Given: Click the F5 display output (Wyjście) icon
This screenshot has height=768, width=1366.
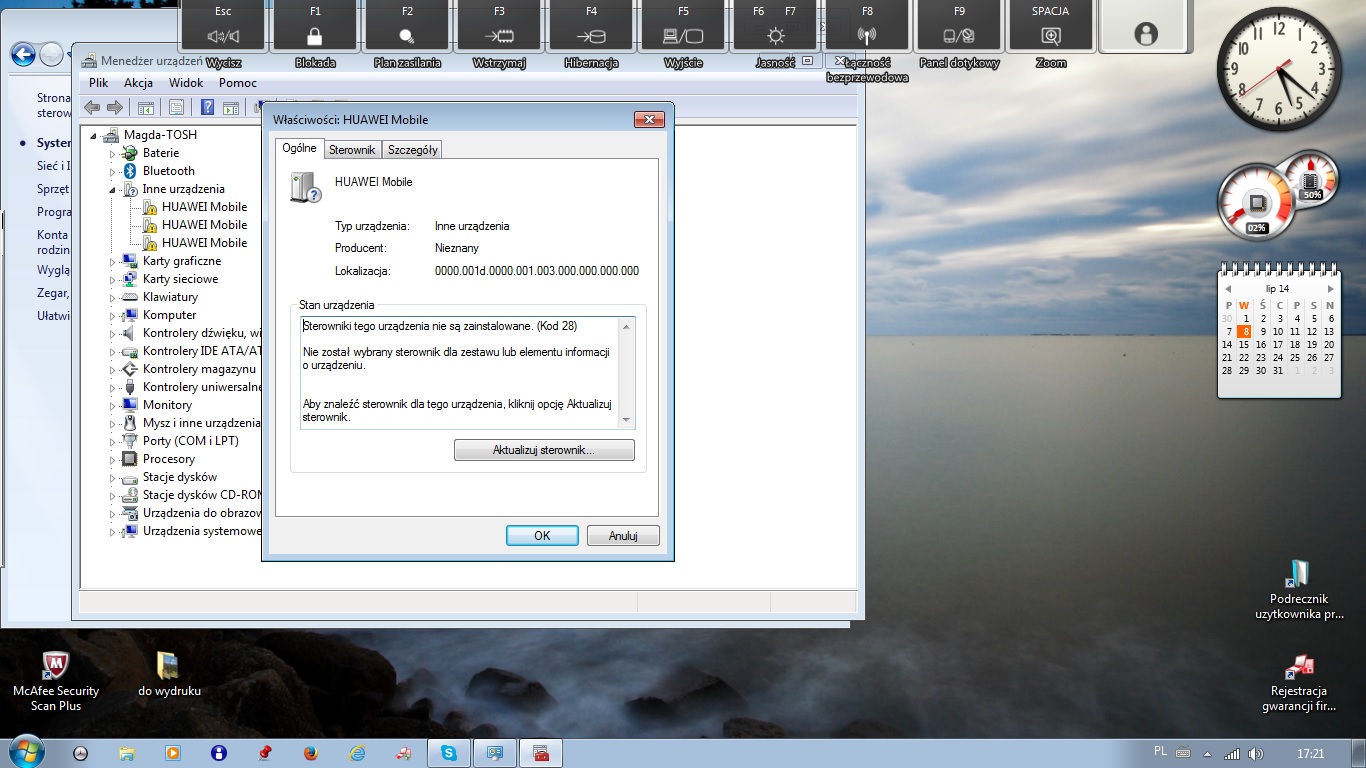Looking at the screenshot, I should 683,36.
